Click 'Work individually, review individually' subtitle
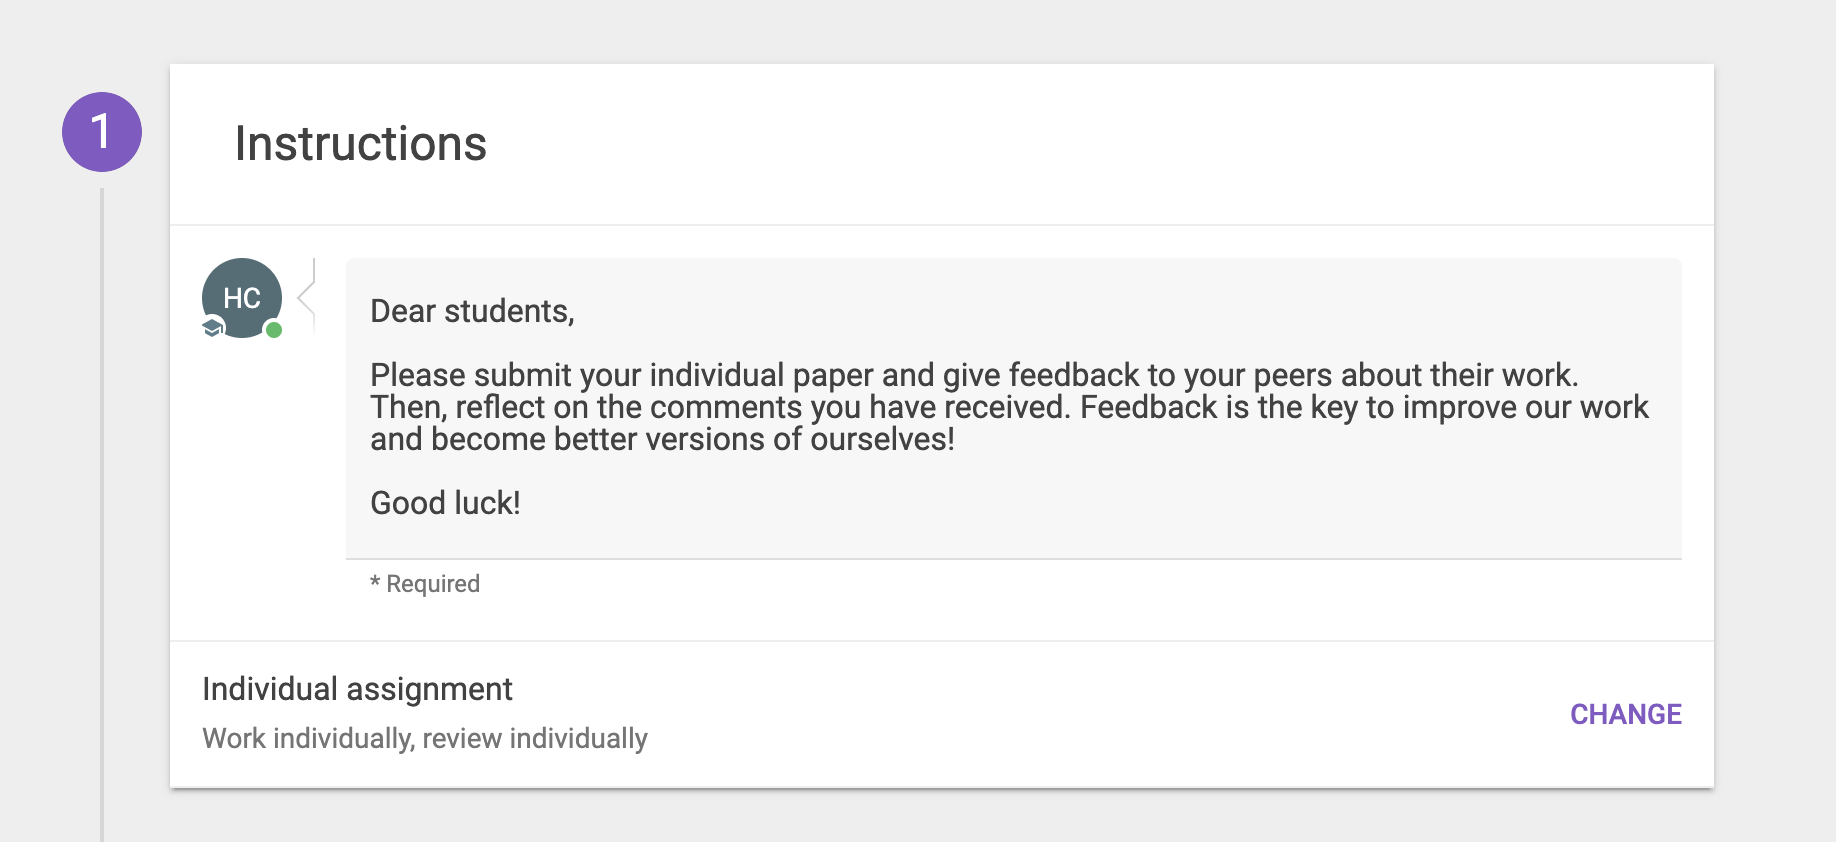Image resolution: width=1836 pixels, height=842 pixels. (425, 739)
